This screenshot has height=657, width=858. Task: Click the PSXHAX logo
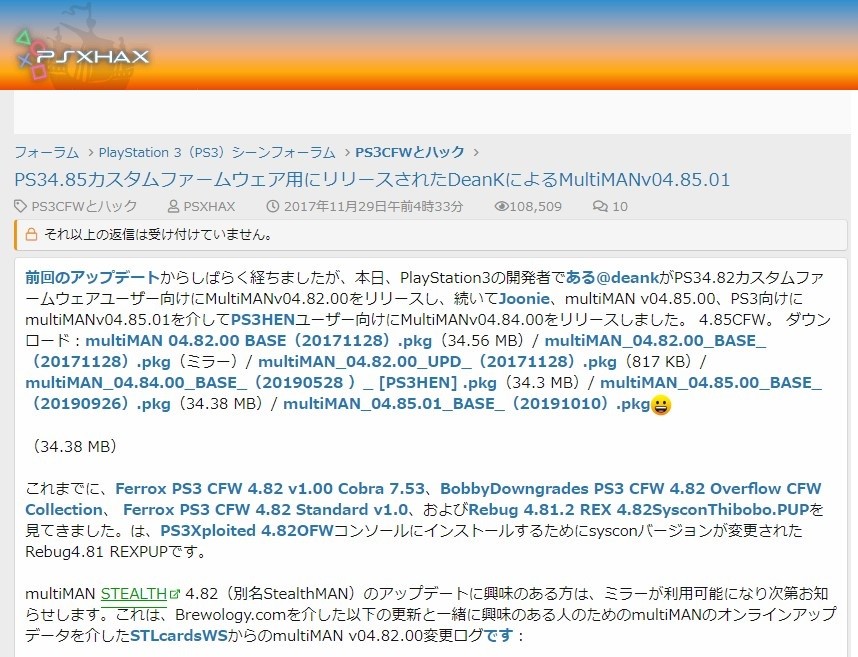tap(82, 55)
